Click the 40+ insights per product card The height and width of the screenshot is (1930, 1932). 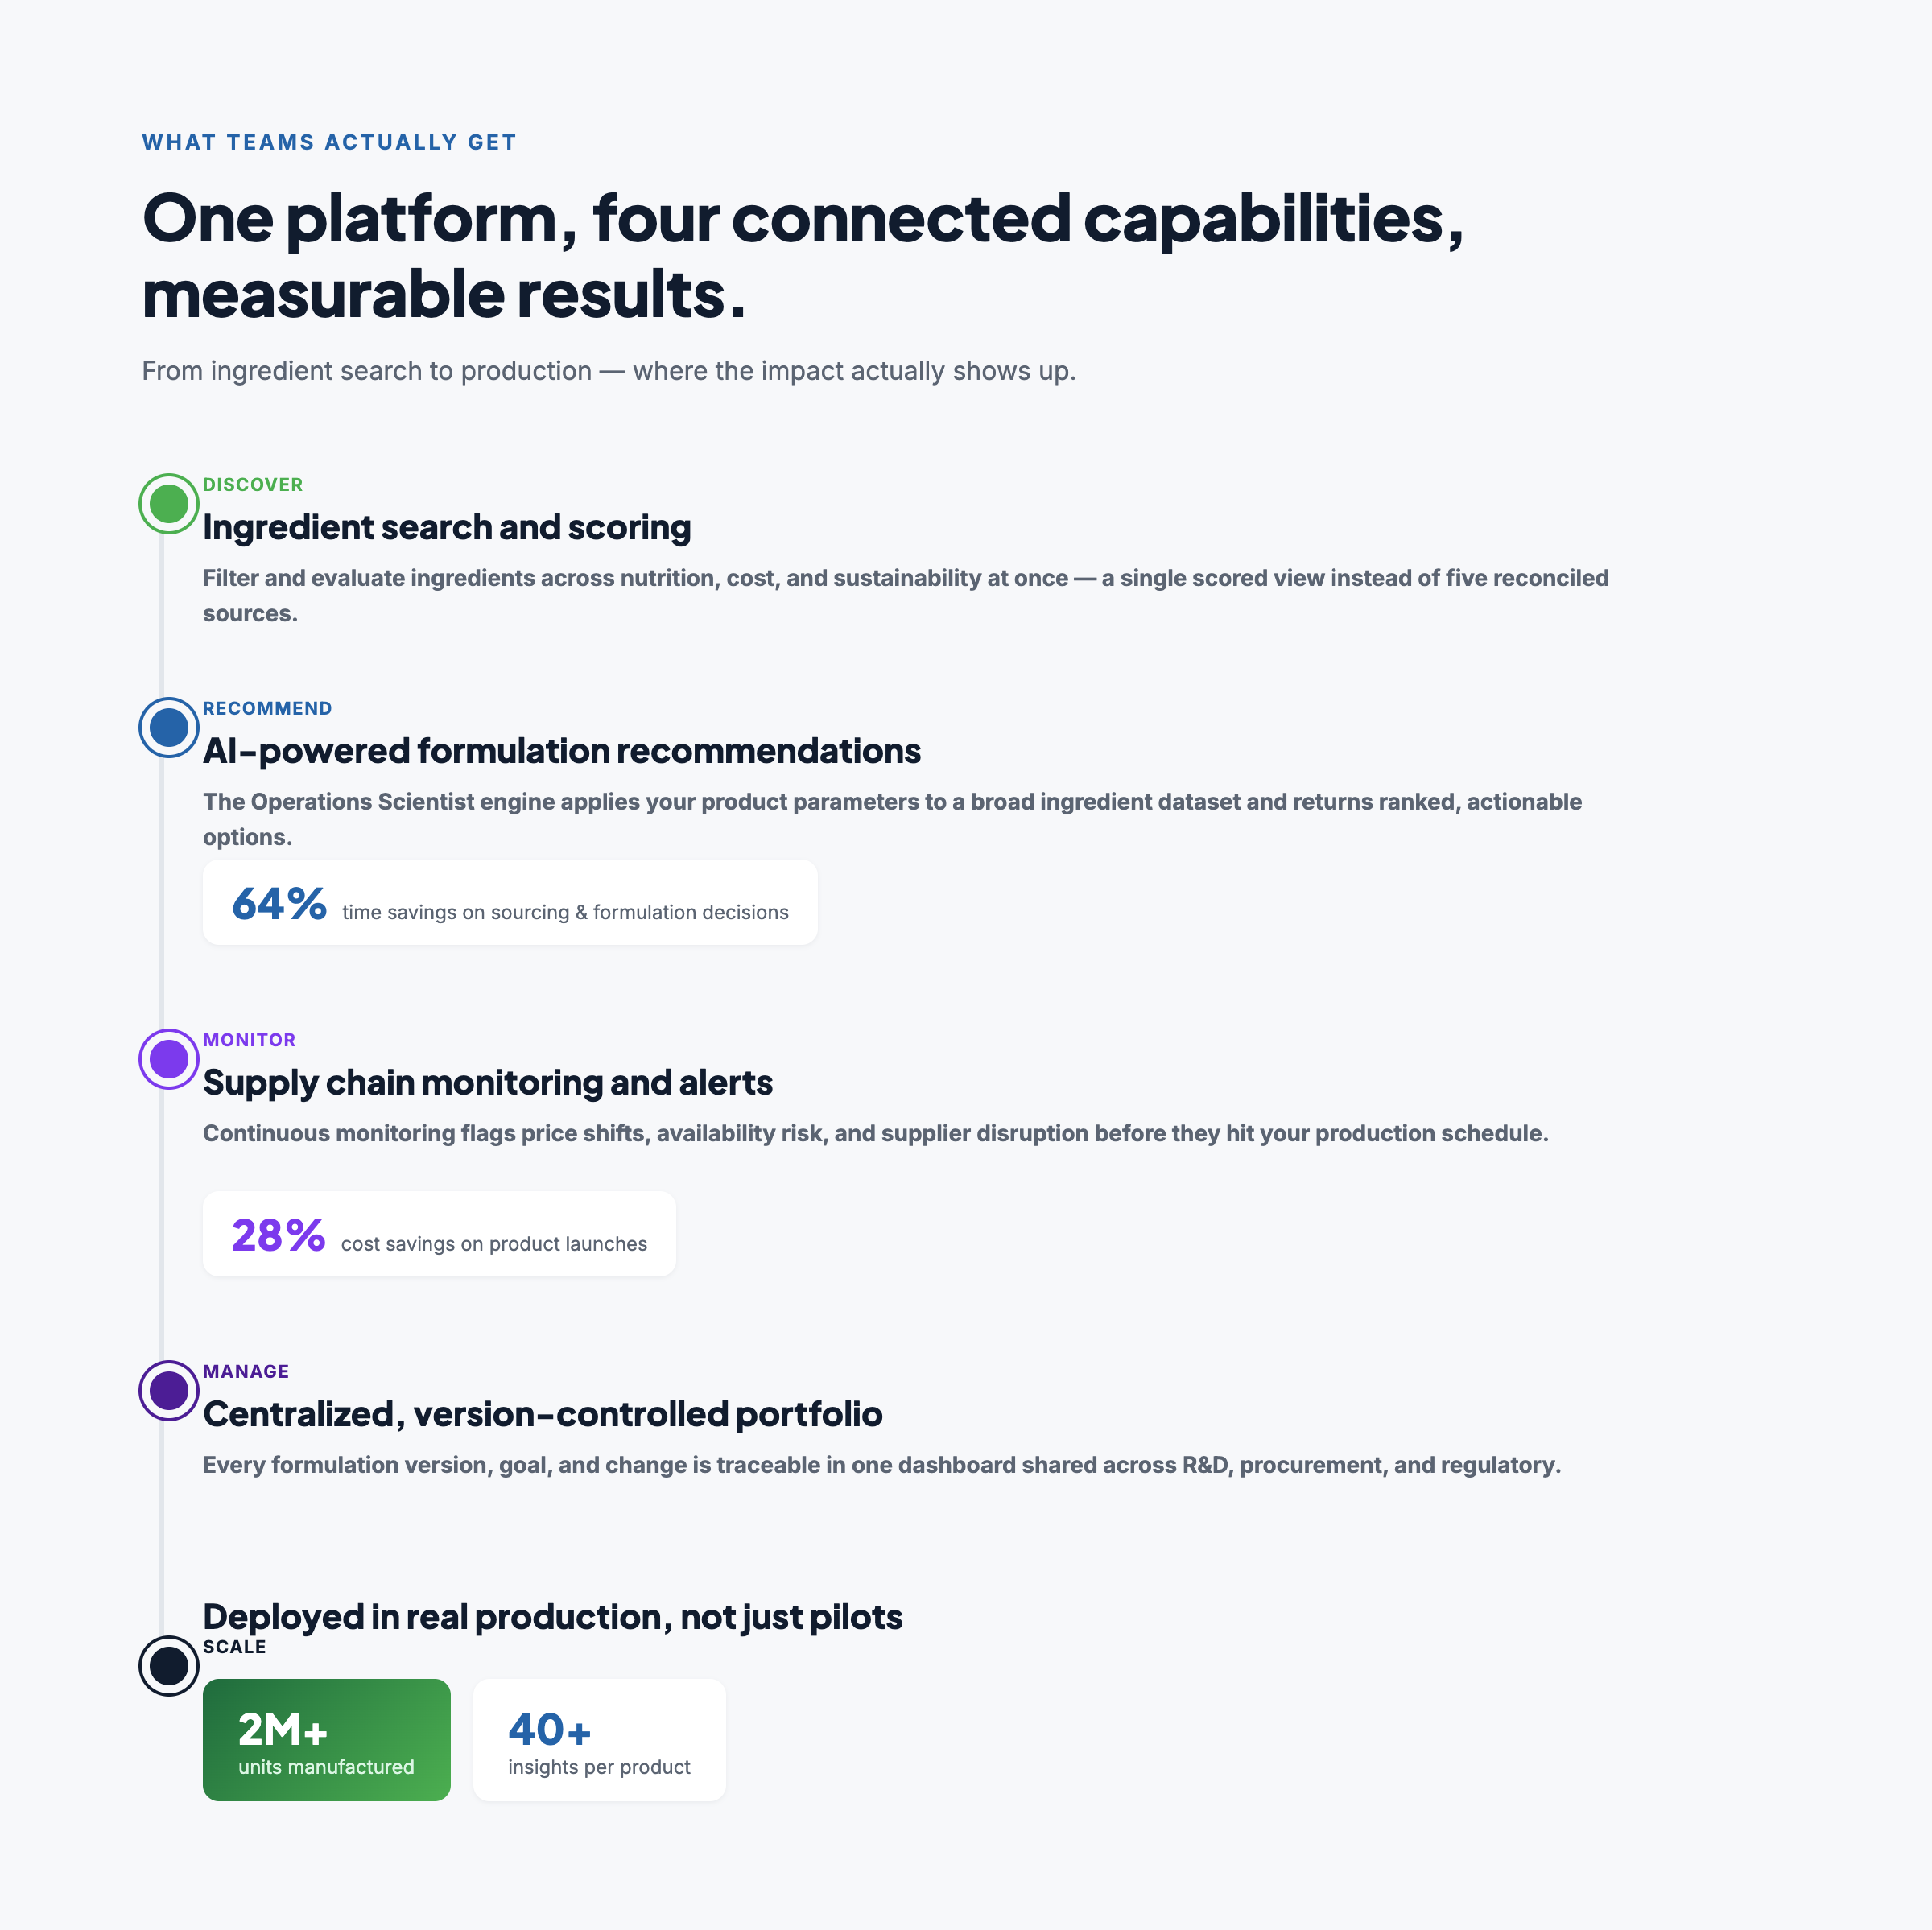(599, 1739)
